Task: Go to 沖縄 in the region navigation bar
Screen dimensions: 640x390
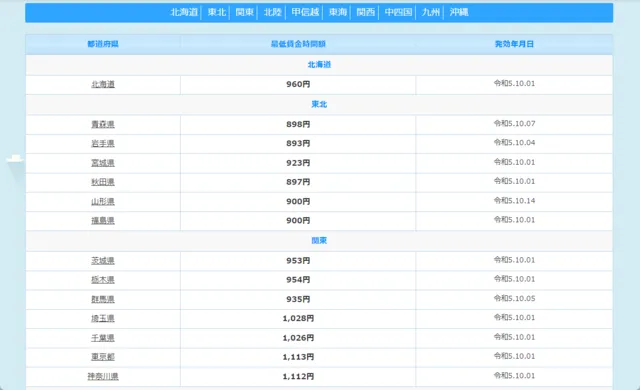Action: [459, 12]
